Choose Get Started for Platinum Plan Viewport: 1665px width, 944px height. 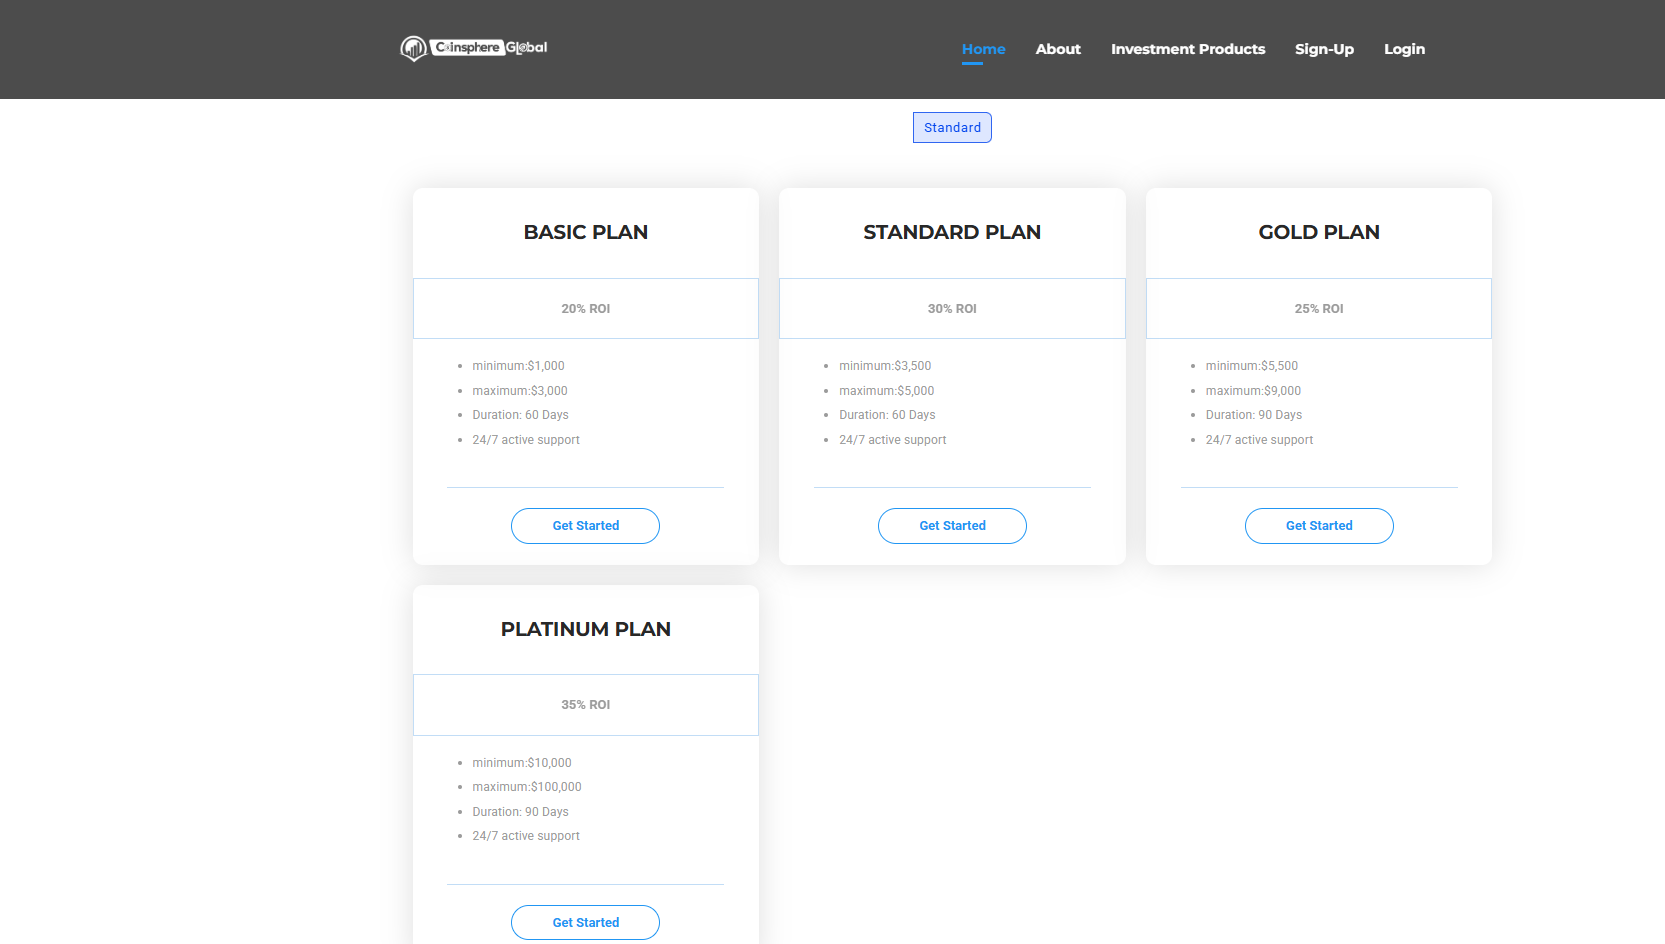585,922
